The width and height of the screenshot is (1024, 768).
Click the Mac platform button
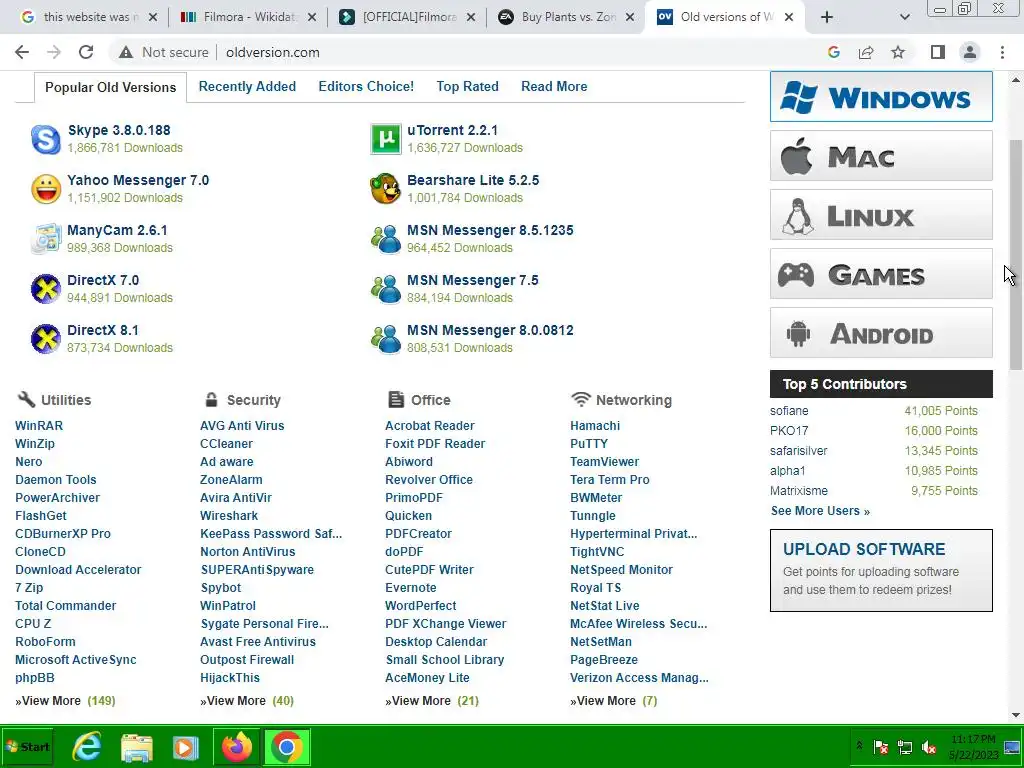881,155
